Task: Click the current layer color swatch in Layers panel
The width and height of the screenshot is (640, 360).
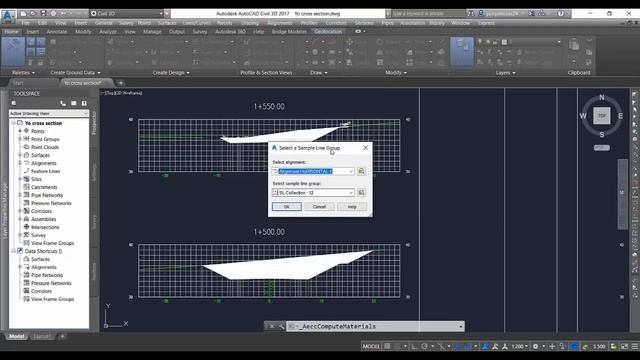Action: [504, 42]
